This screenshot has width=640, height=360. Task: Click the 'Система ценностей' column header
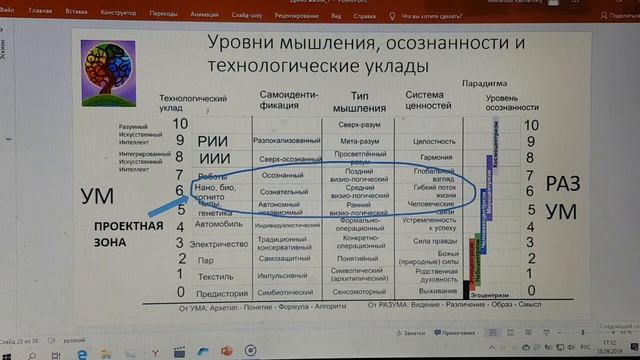click(428, 100)
